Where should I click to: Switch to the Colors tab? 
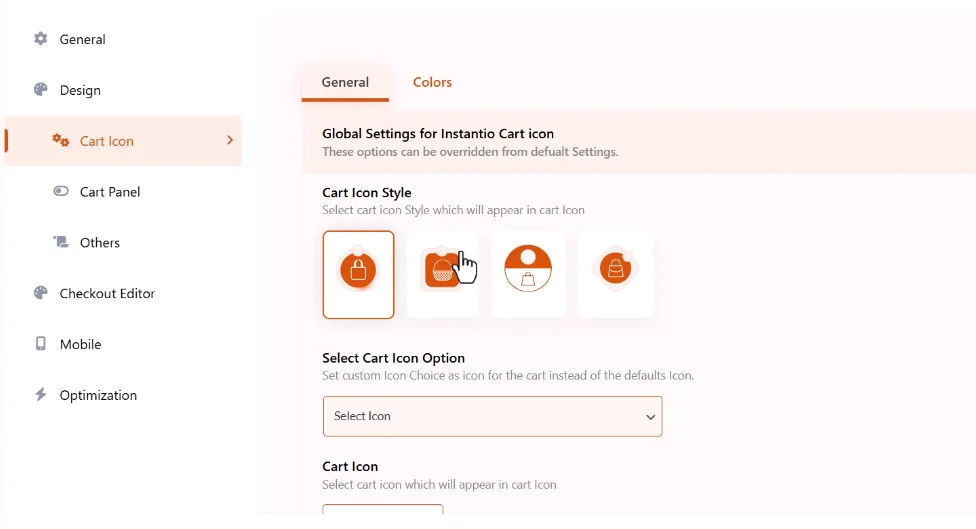point(432,82)
